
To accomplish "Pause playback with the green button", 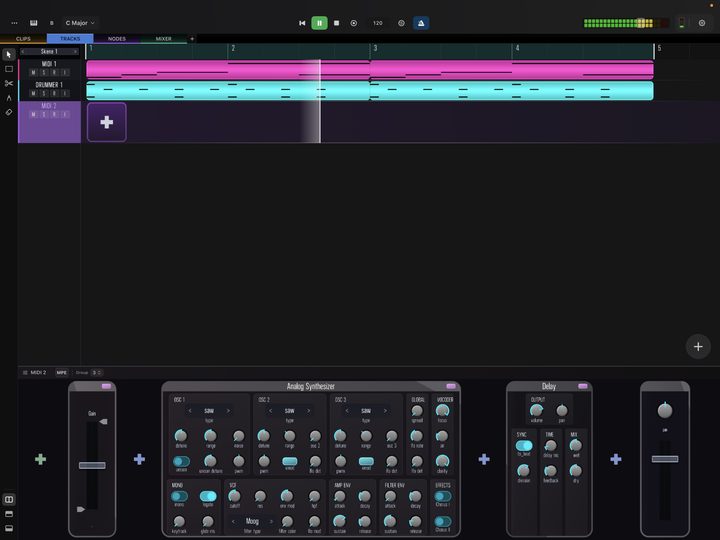I will (320, 23).
